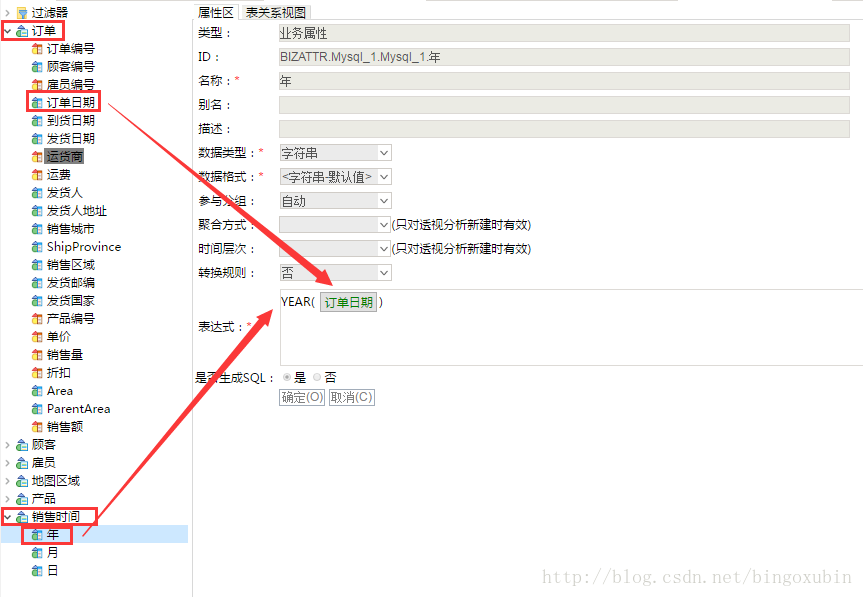This screenshot has width=863, height=597.
Task: Switch to the 表关系视图 tab
Action: pos(275,13)
